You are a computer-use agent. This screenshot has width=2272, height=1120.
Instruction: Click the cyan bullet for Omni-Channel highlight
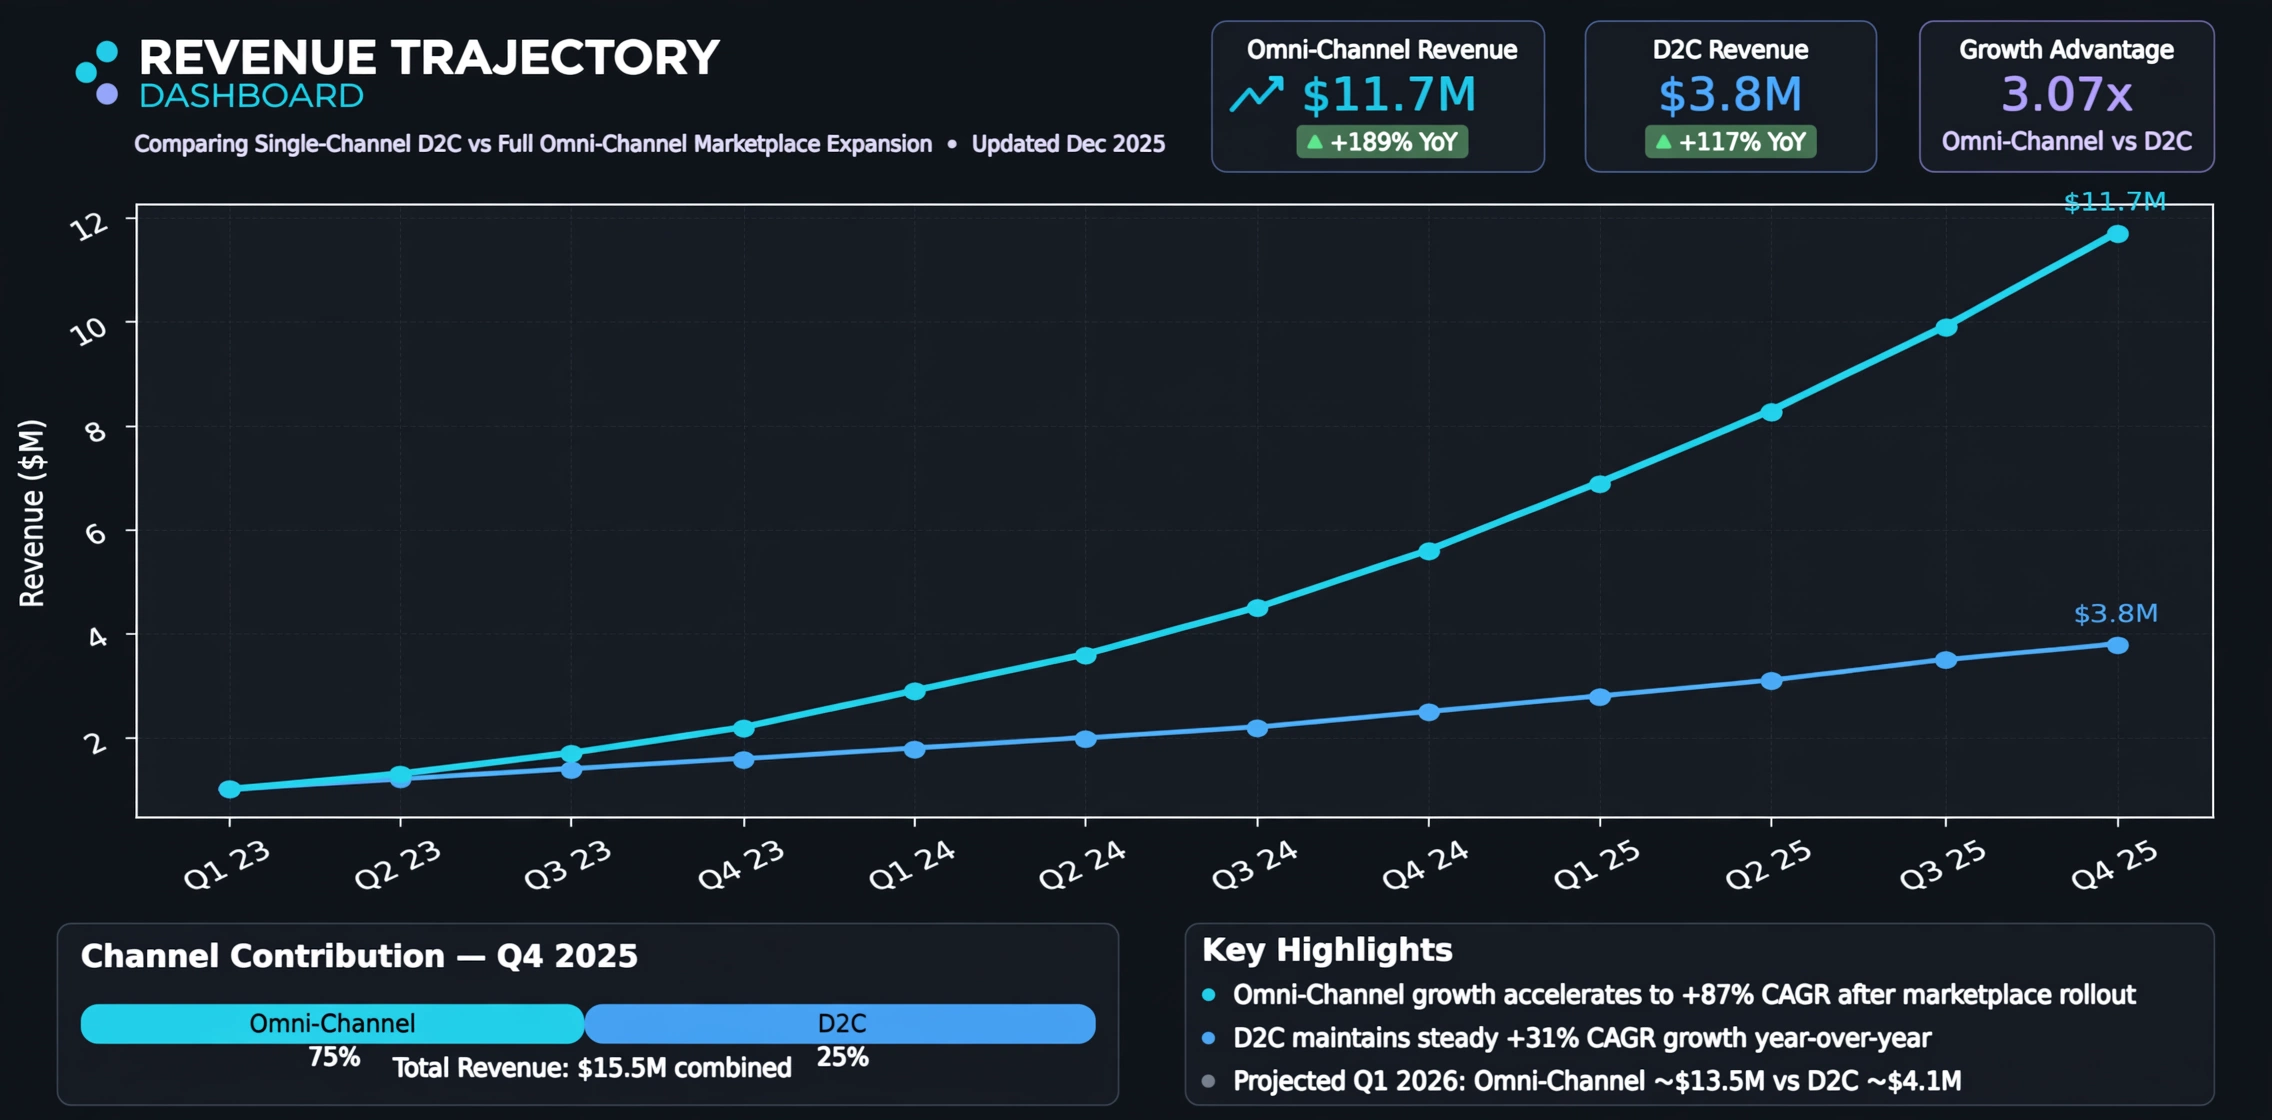(1208, 995)
